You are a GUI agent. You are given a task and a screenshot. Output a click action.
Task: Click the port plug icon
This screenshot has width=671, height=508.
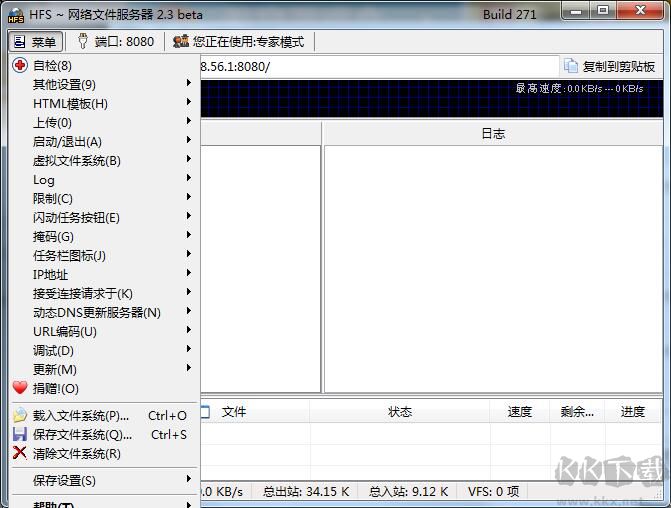83,41
